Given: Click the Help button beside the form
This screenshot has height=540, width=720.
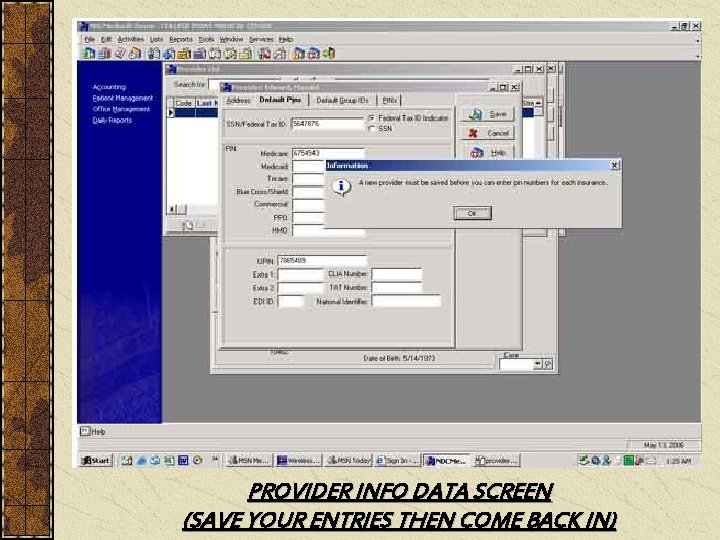Looking at the screenshot, I should click(487, 152).
